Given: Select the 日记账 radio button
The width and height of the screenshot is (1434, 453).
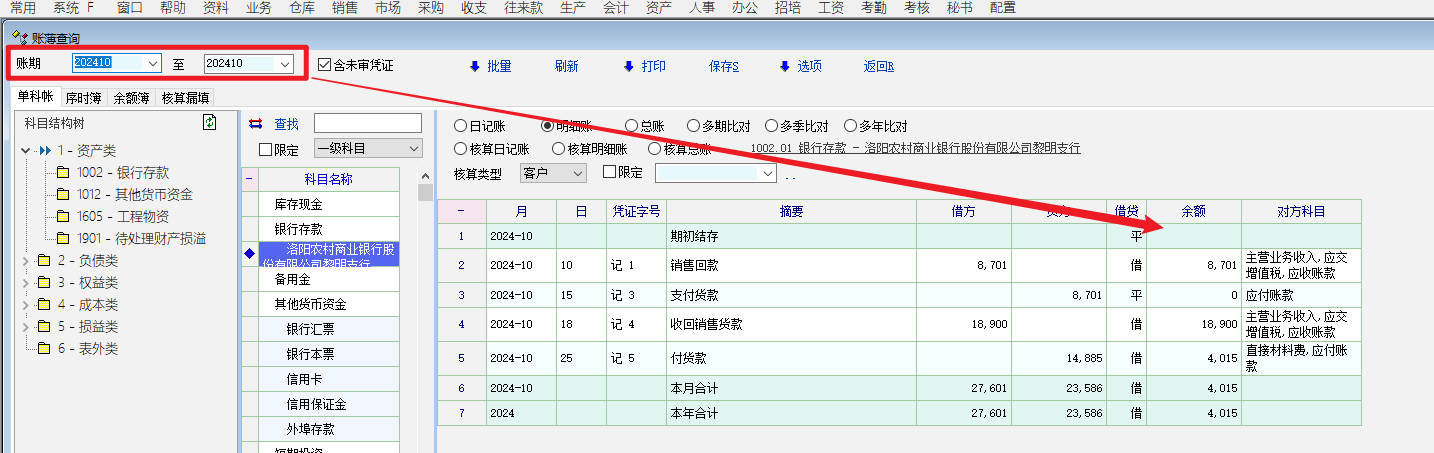Looking at the screenshot, I should click(x=460, y=127).
